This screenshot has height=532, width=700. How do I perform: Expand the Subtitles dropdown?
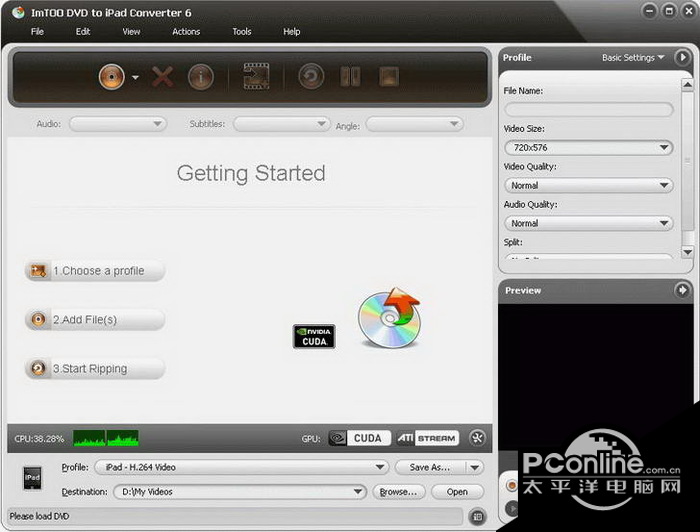coord(282,124)
